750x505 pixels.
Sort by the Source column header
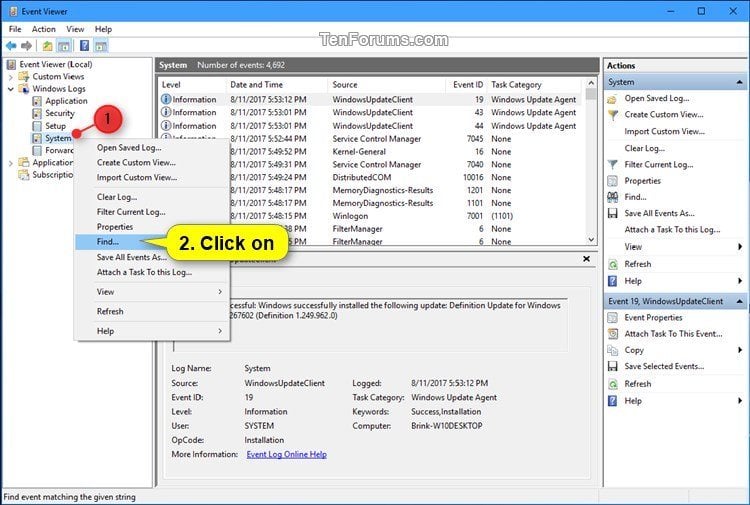click(x=386, y=85)
